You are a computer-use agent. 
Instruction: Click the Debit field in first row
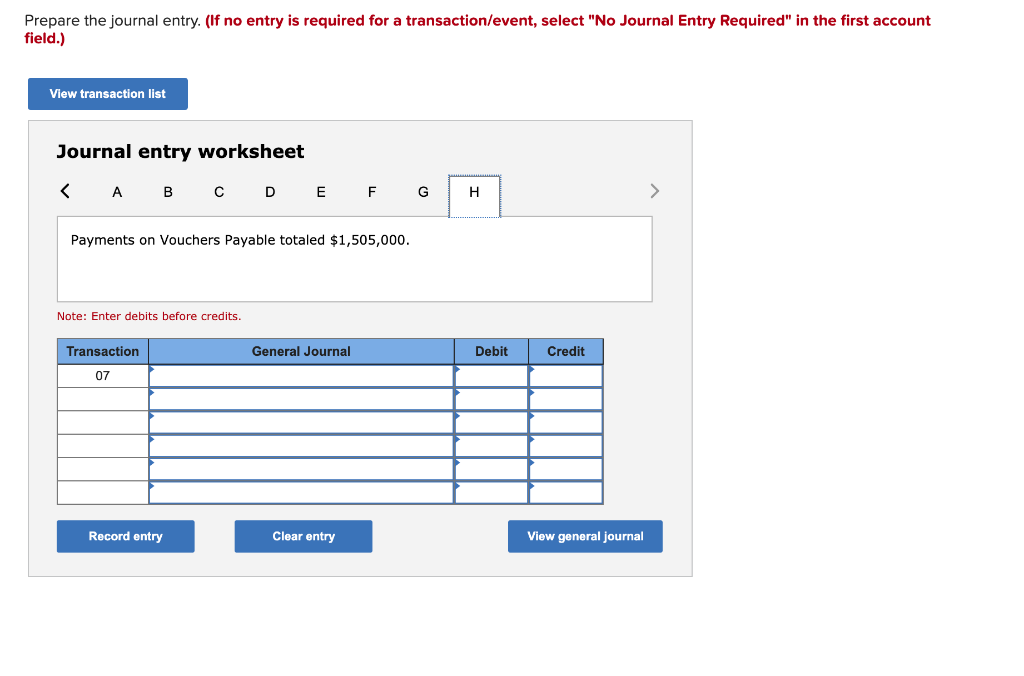pyautogui.click(x=491, y=376)
